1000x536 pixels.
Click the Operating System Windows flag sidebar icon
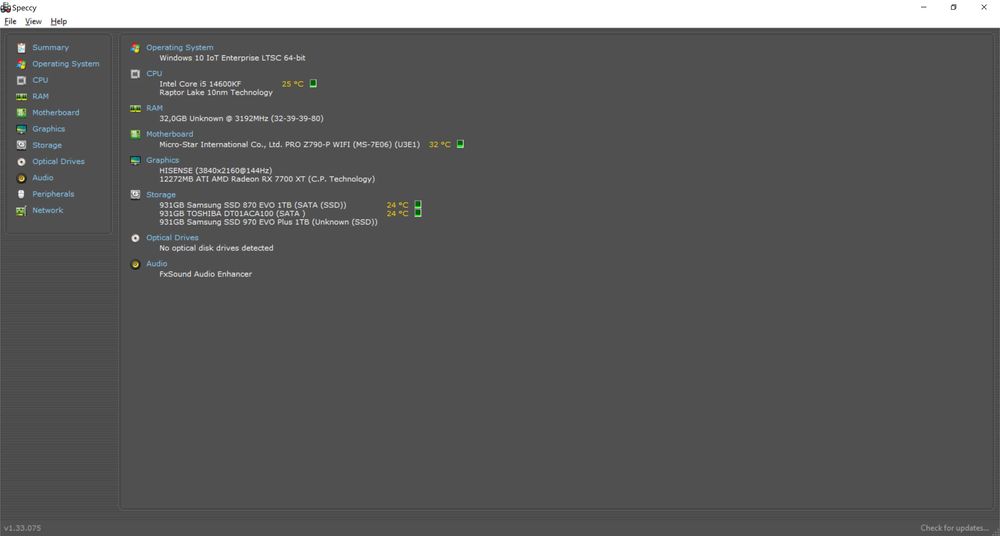click(21, 64)
